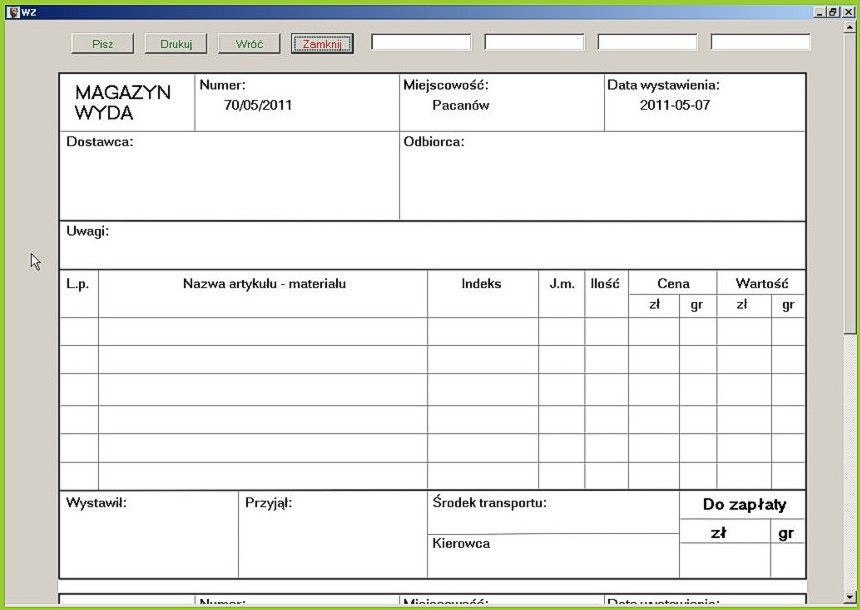This screenshot has width=860, height=610.
Task: Click the Indeks column header
Action: pos(481,284)
